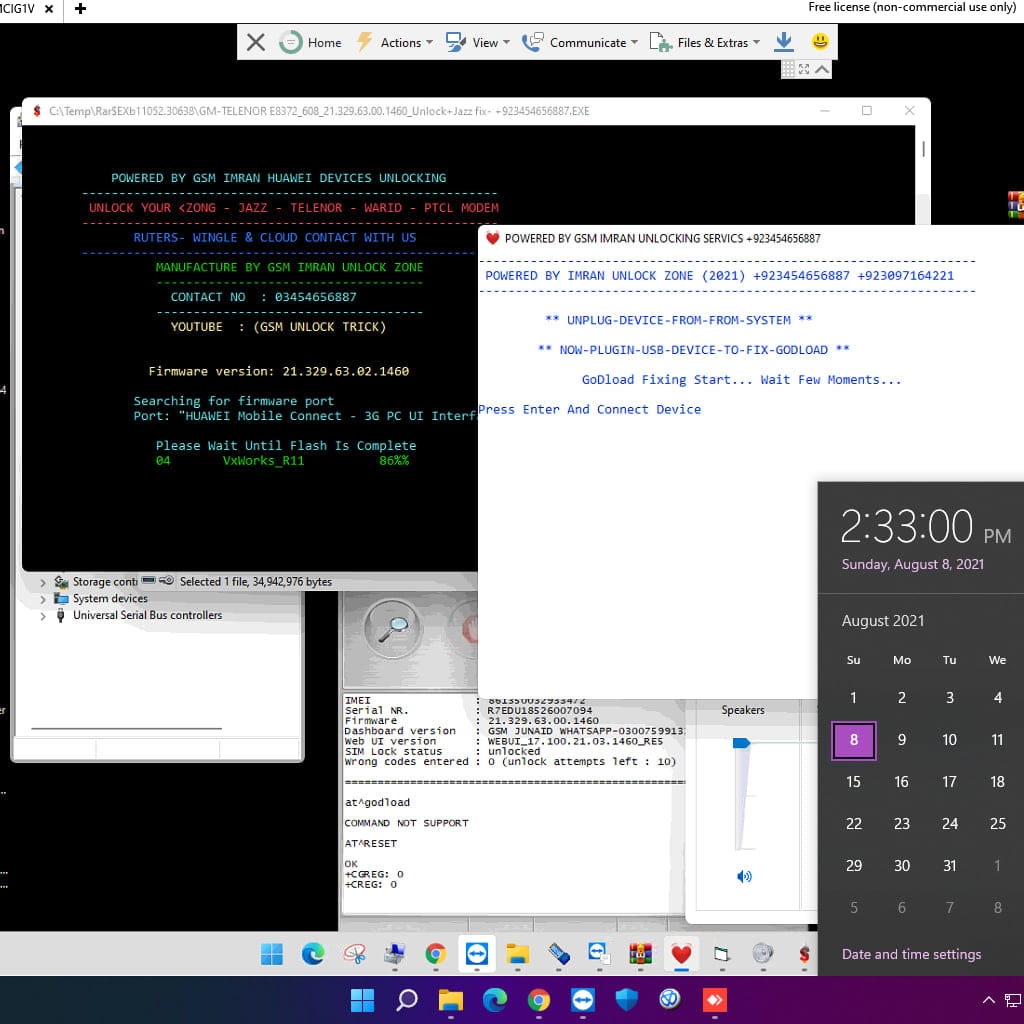The width and height of the screenshot is (1024, 1024).
Task: Open the red heart app in remote taskbar
Action: (681, 955)
